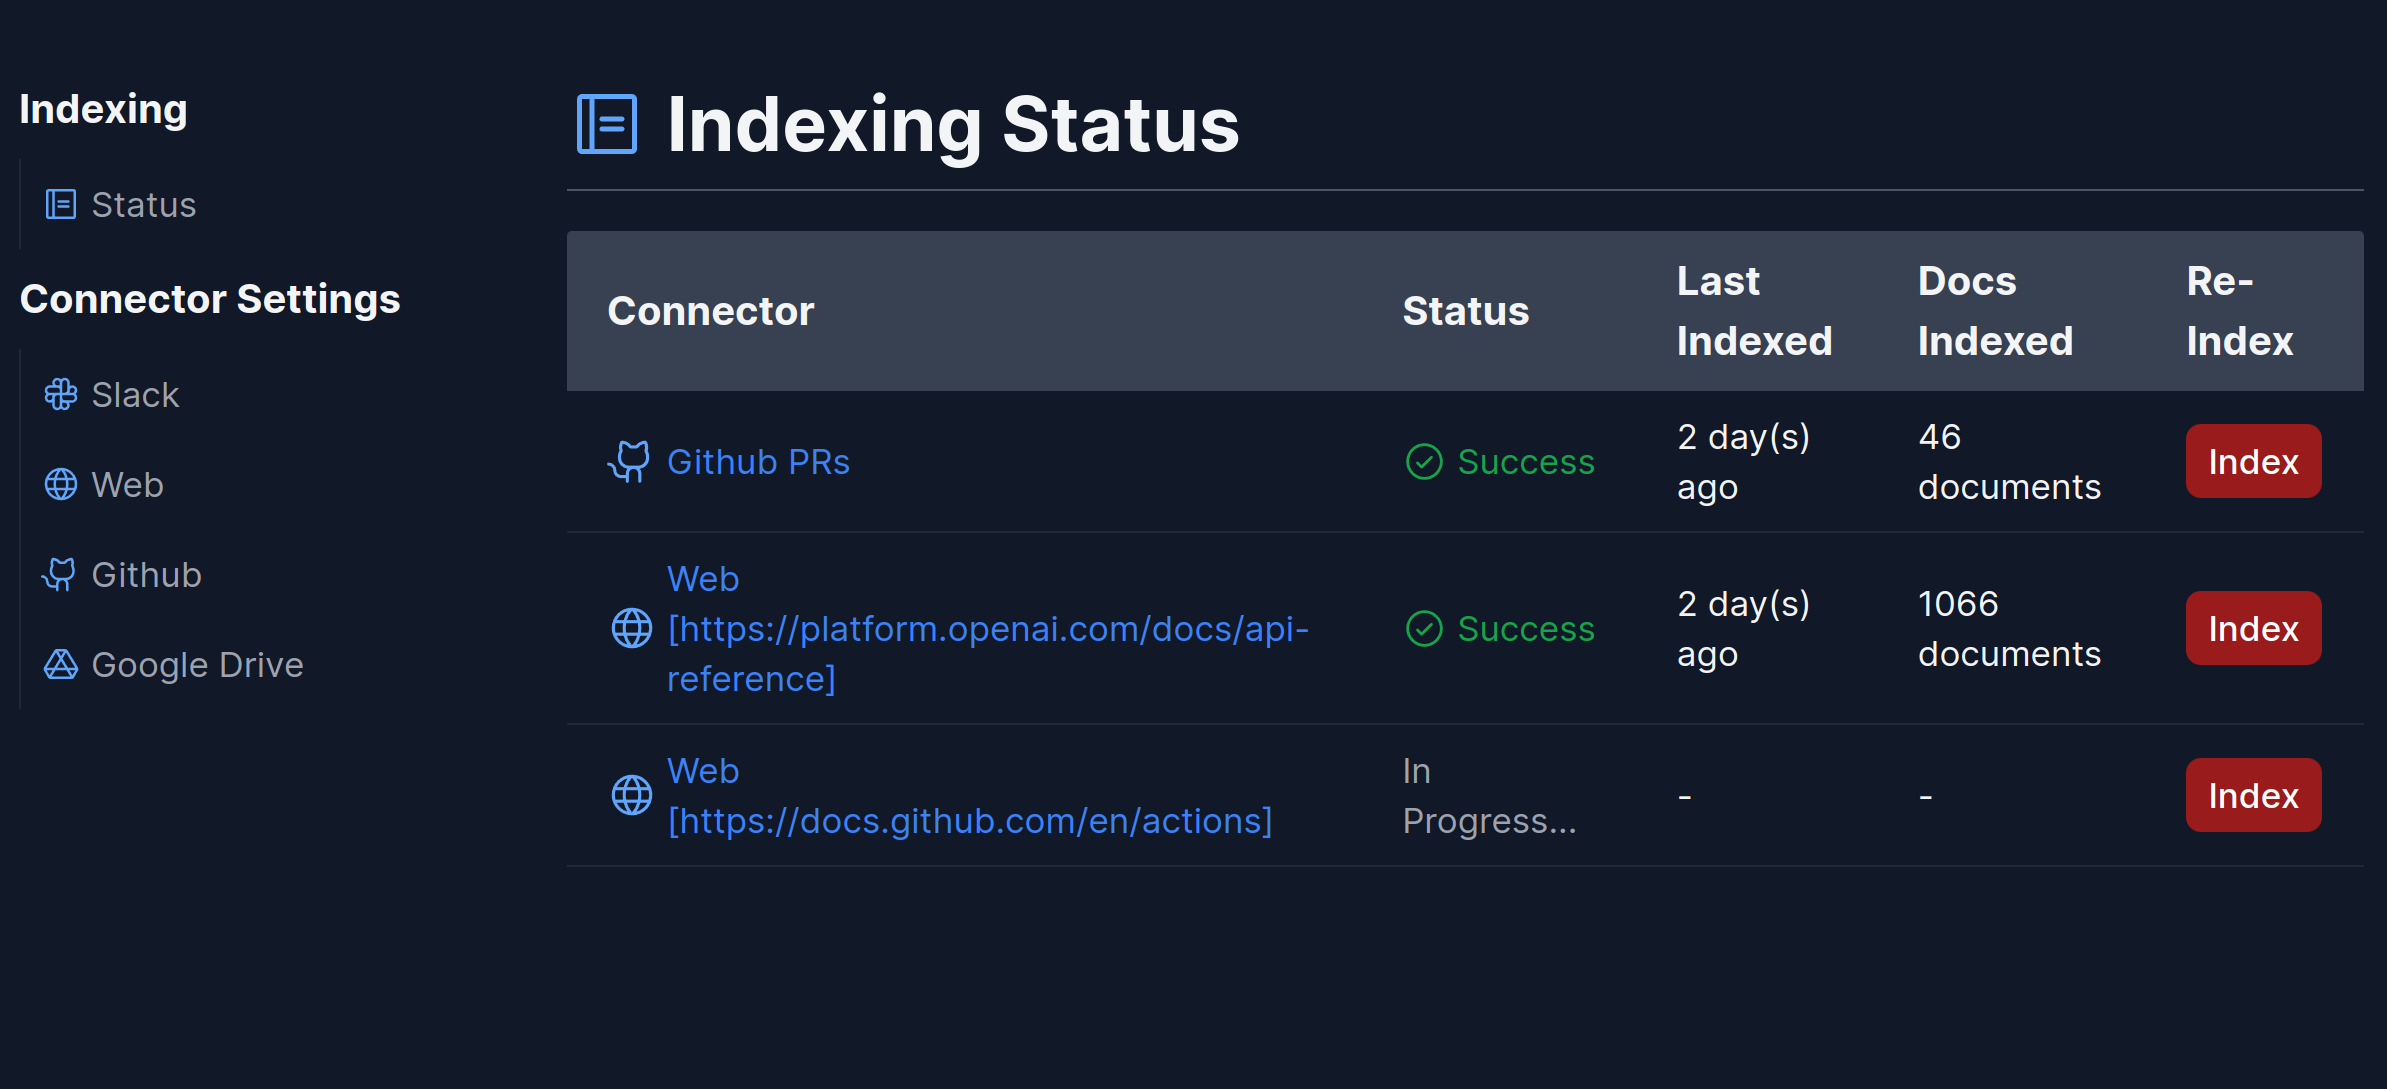The height and width of the screenshot is (1089, 2387).
Task: Click the Index button on the GitHub actions row
Action: click(2252, 795)
